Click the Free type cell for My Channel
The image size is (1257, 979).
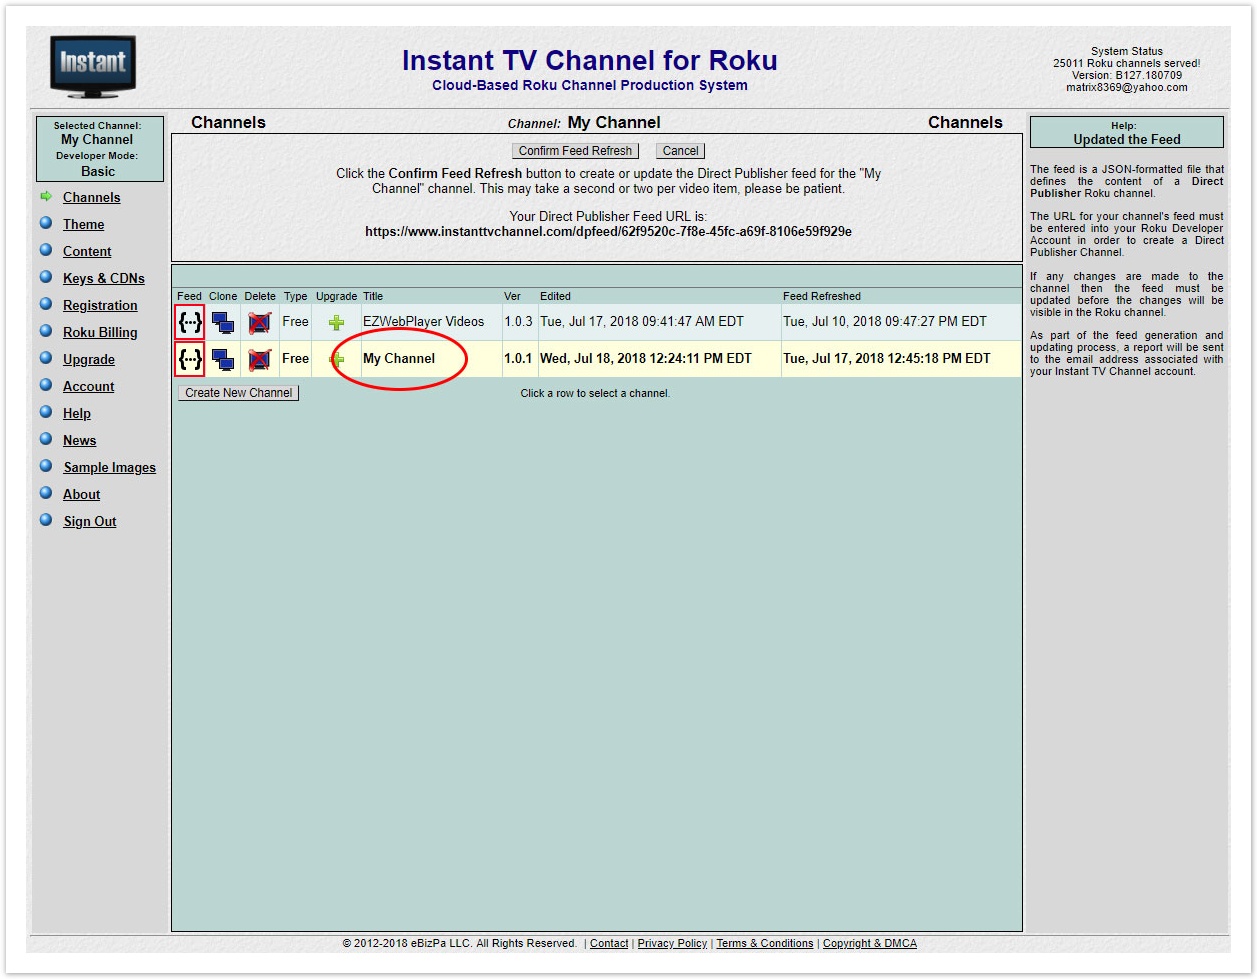(295, 359)
